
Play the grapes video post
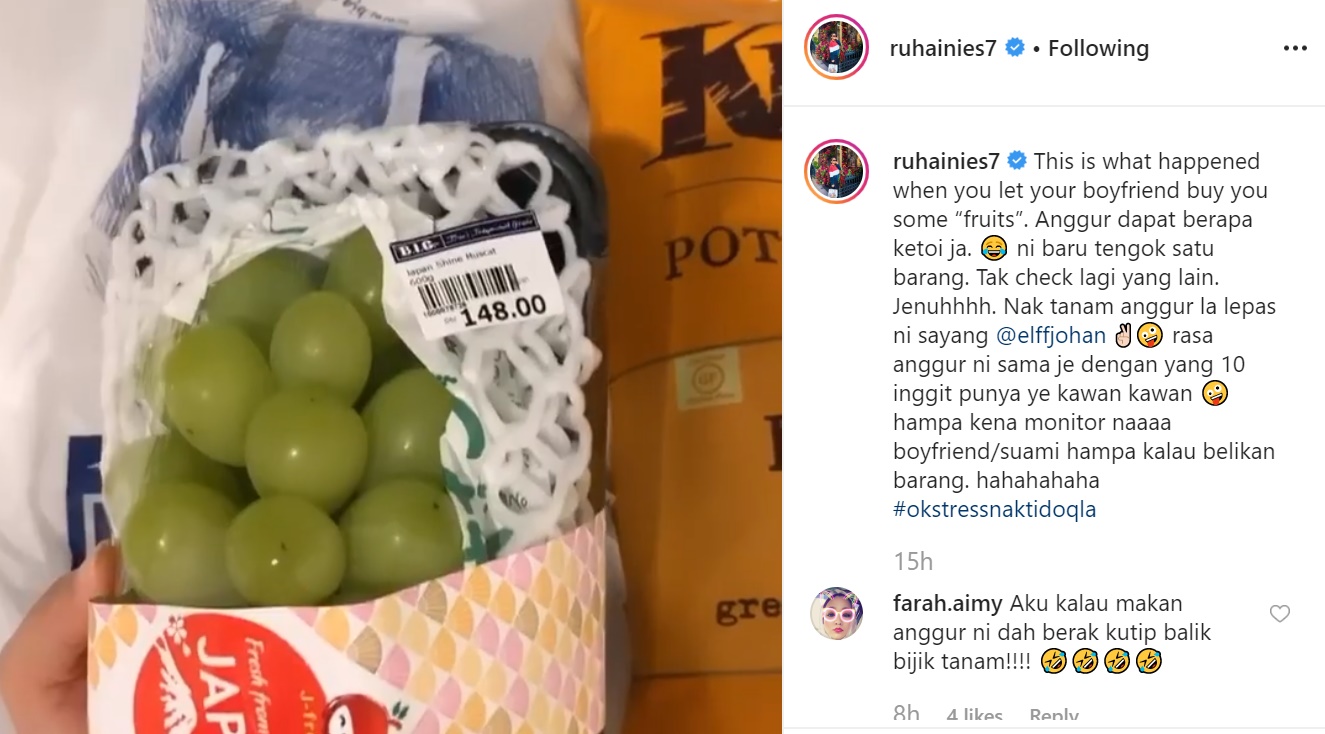coord(391,367)
